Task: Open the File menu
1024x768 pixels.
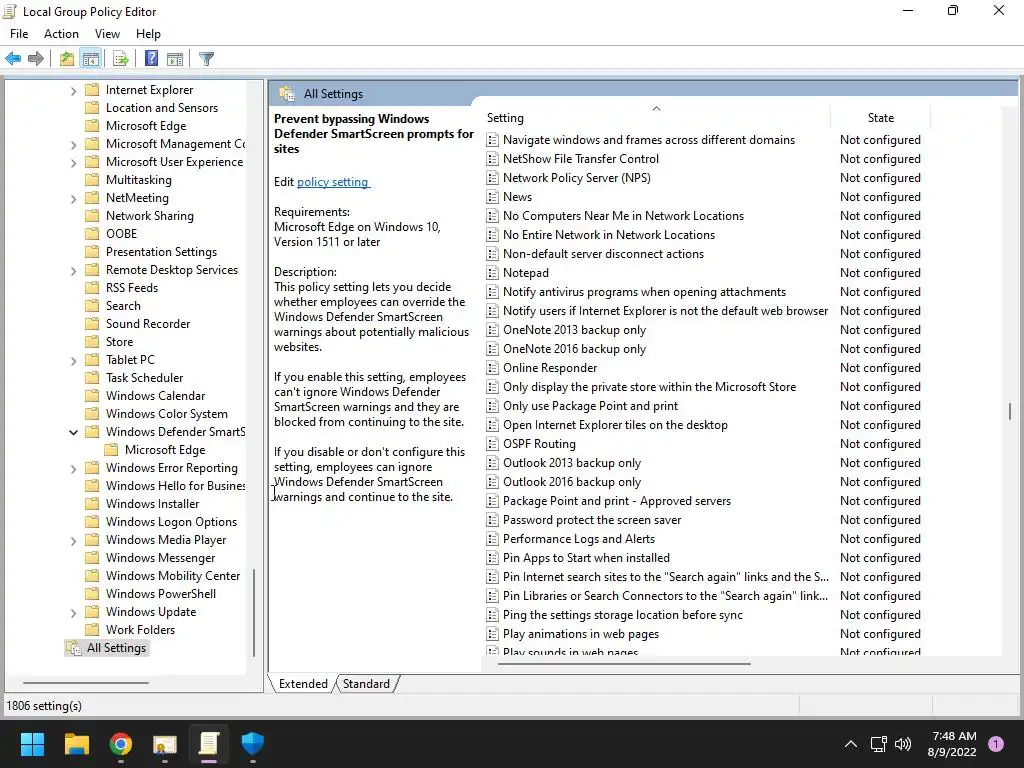Action: pyautogui.click(x=19, y=34)
